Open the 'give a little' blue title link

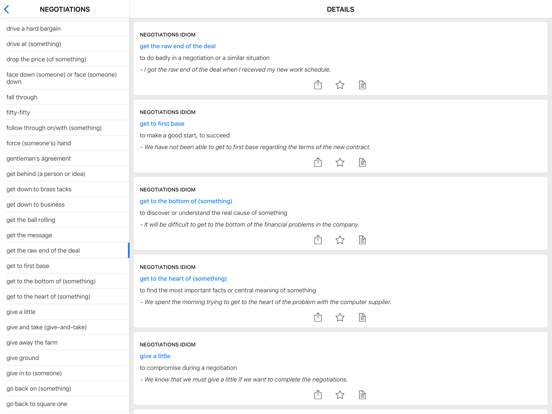tap(155, 356)
